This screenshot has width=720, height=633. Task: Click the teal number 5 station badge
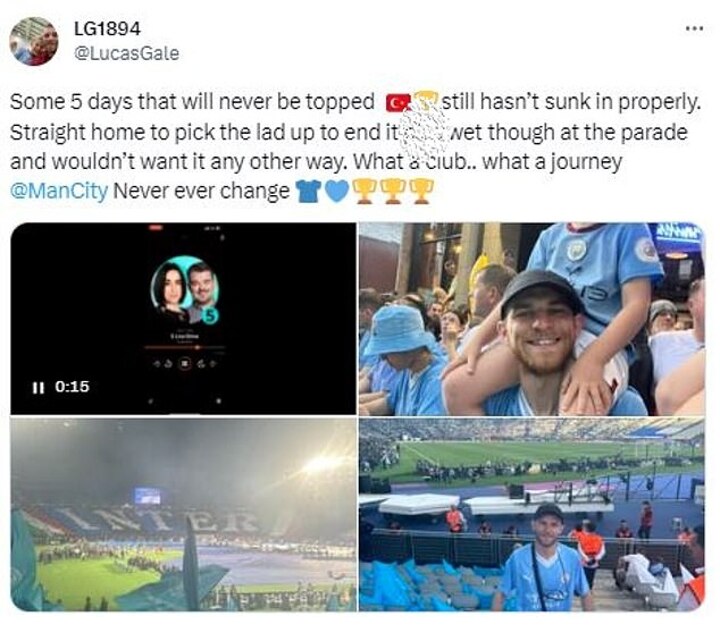[209, 315]
